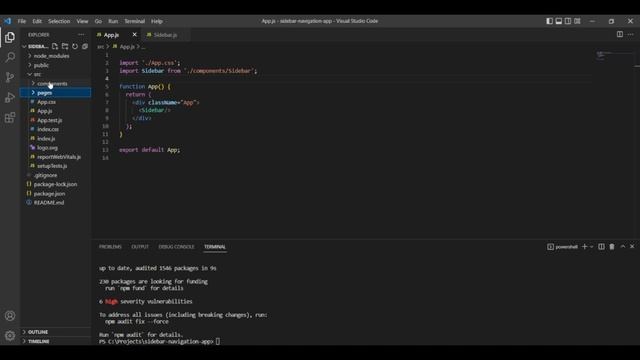
Task: Open the Run and Debug view
Action: [10, 98]
